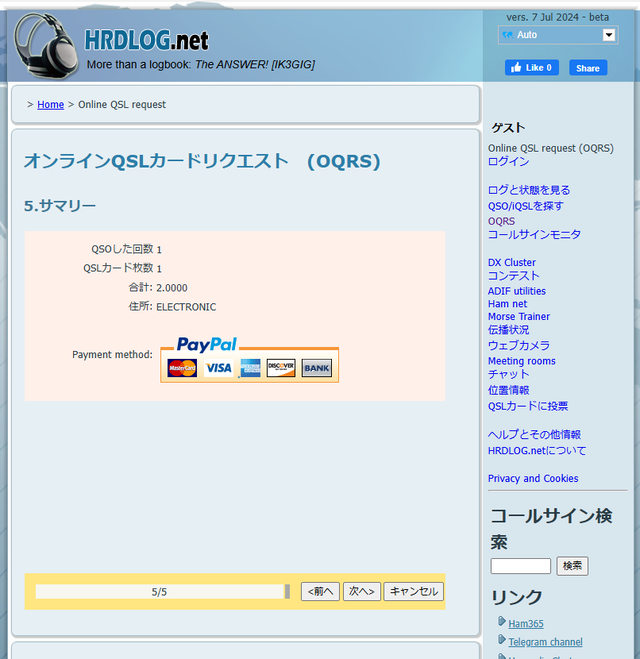The image size is (640, 659).
Task: Open コールサインモニタ link
Action: point(534,235)
